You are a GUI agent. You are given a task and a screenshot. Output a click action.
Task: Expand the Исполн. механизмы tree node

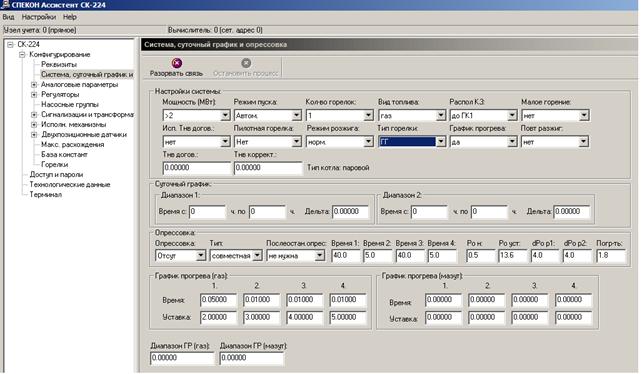[34, 125]
